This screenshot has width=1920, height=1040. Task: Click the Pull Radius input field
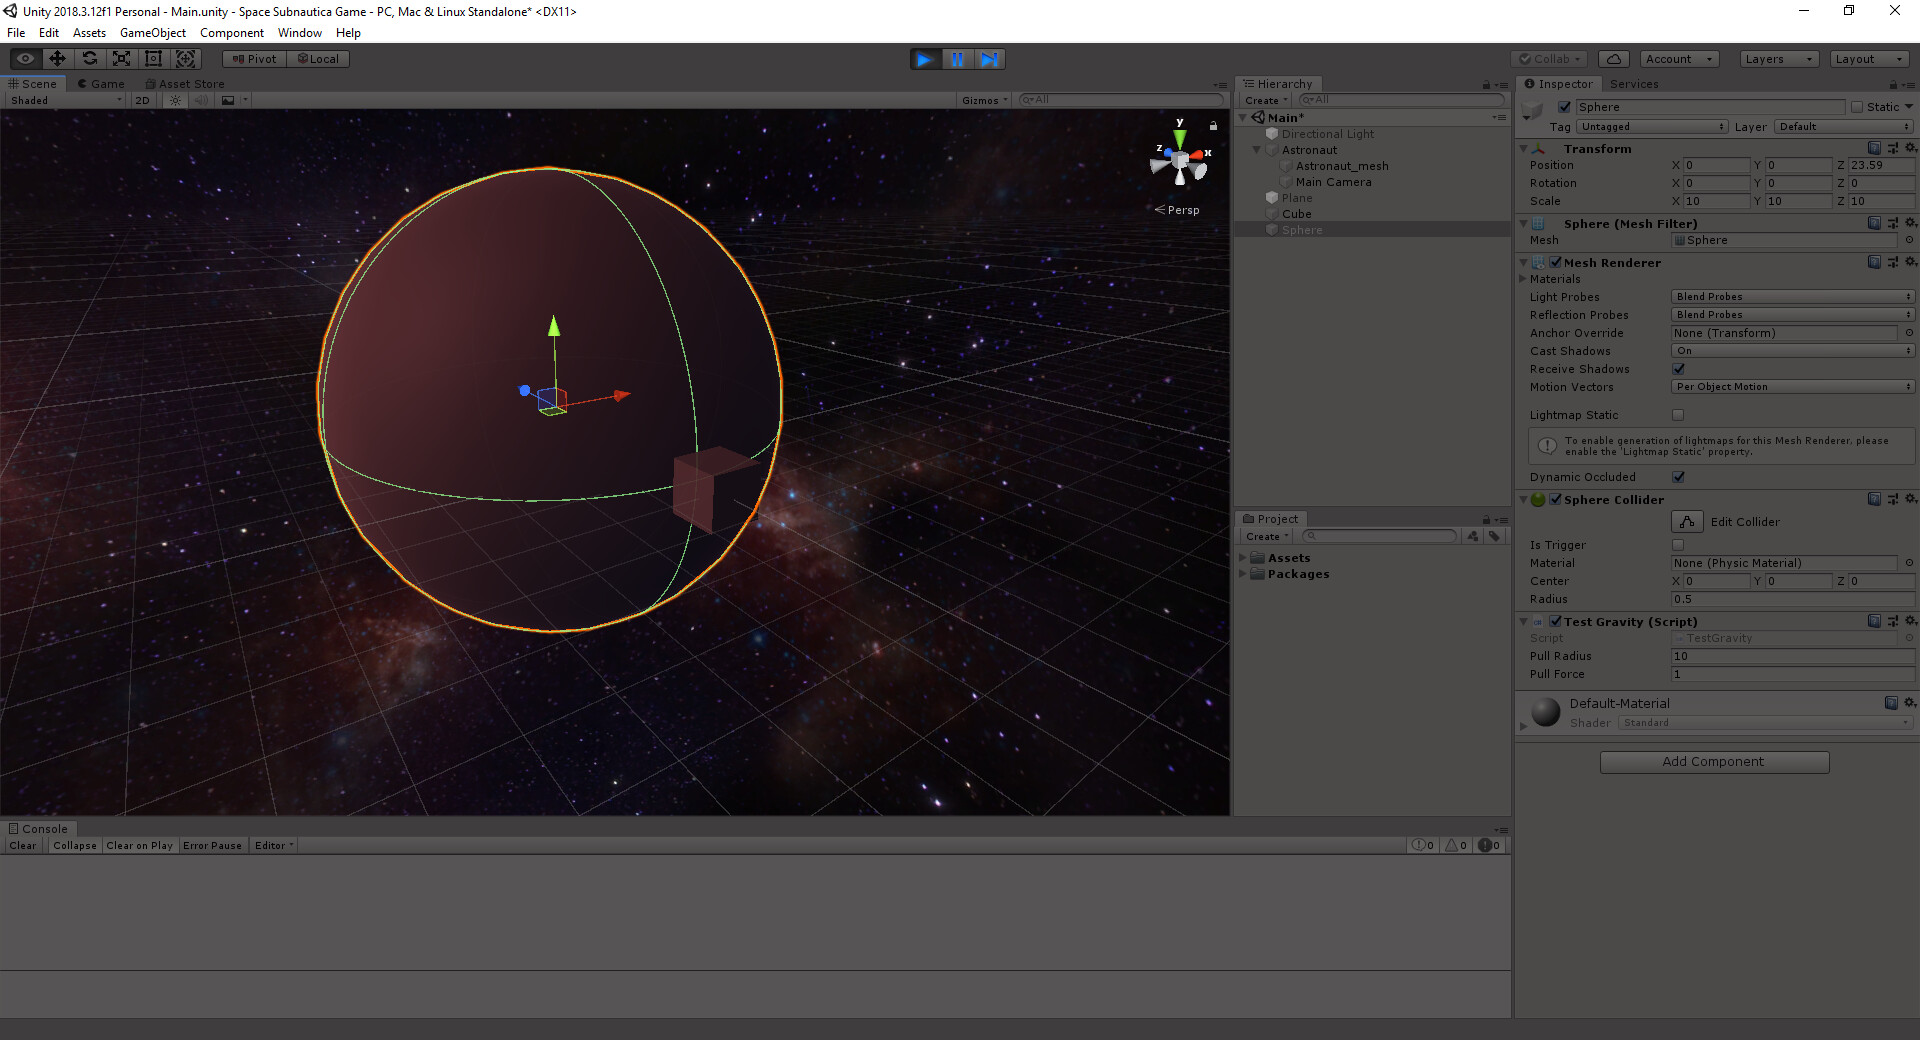tap(1790, 656)
